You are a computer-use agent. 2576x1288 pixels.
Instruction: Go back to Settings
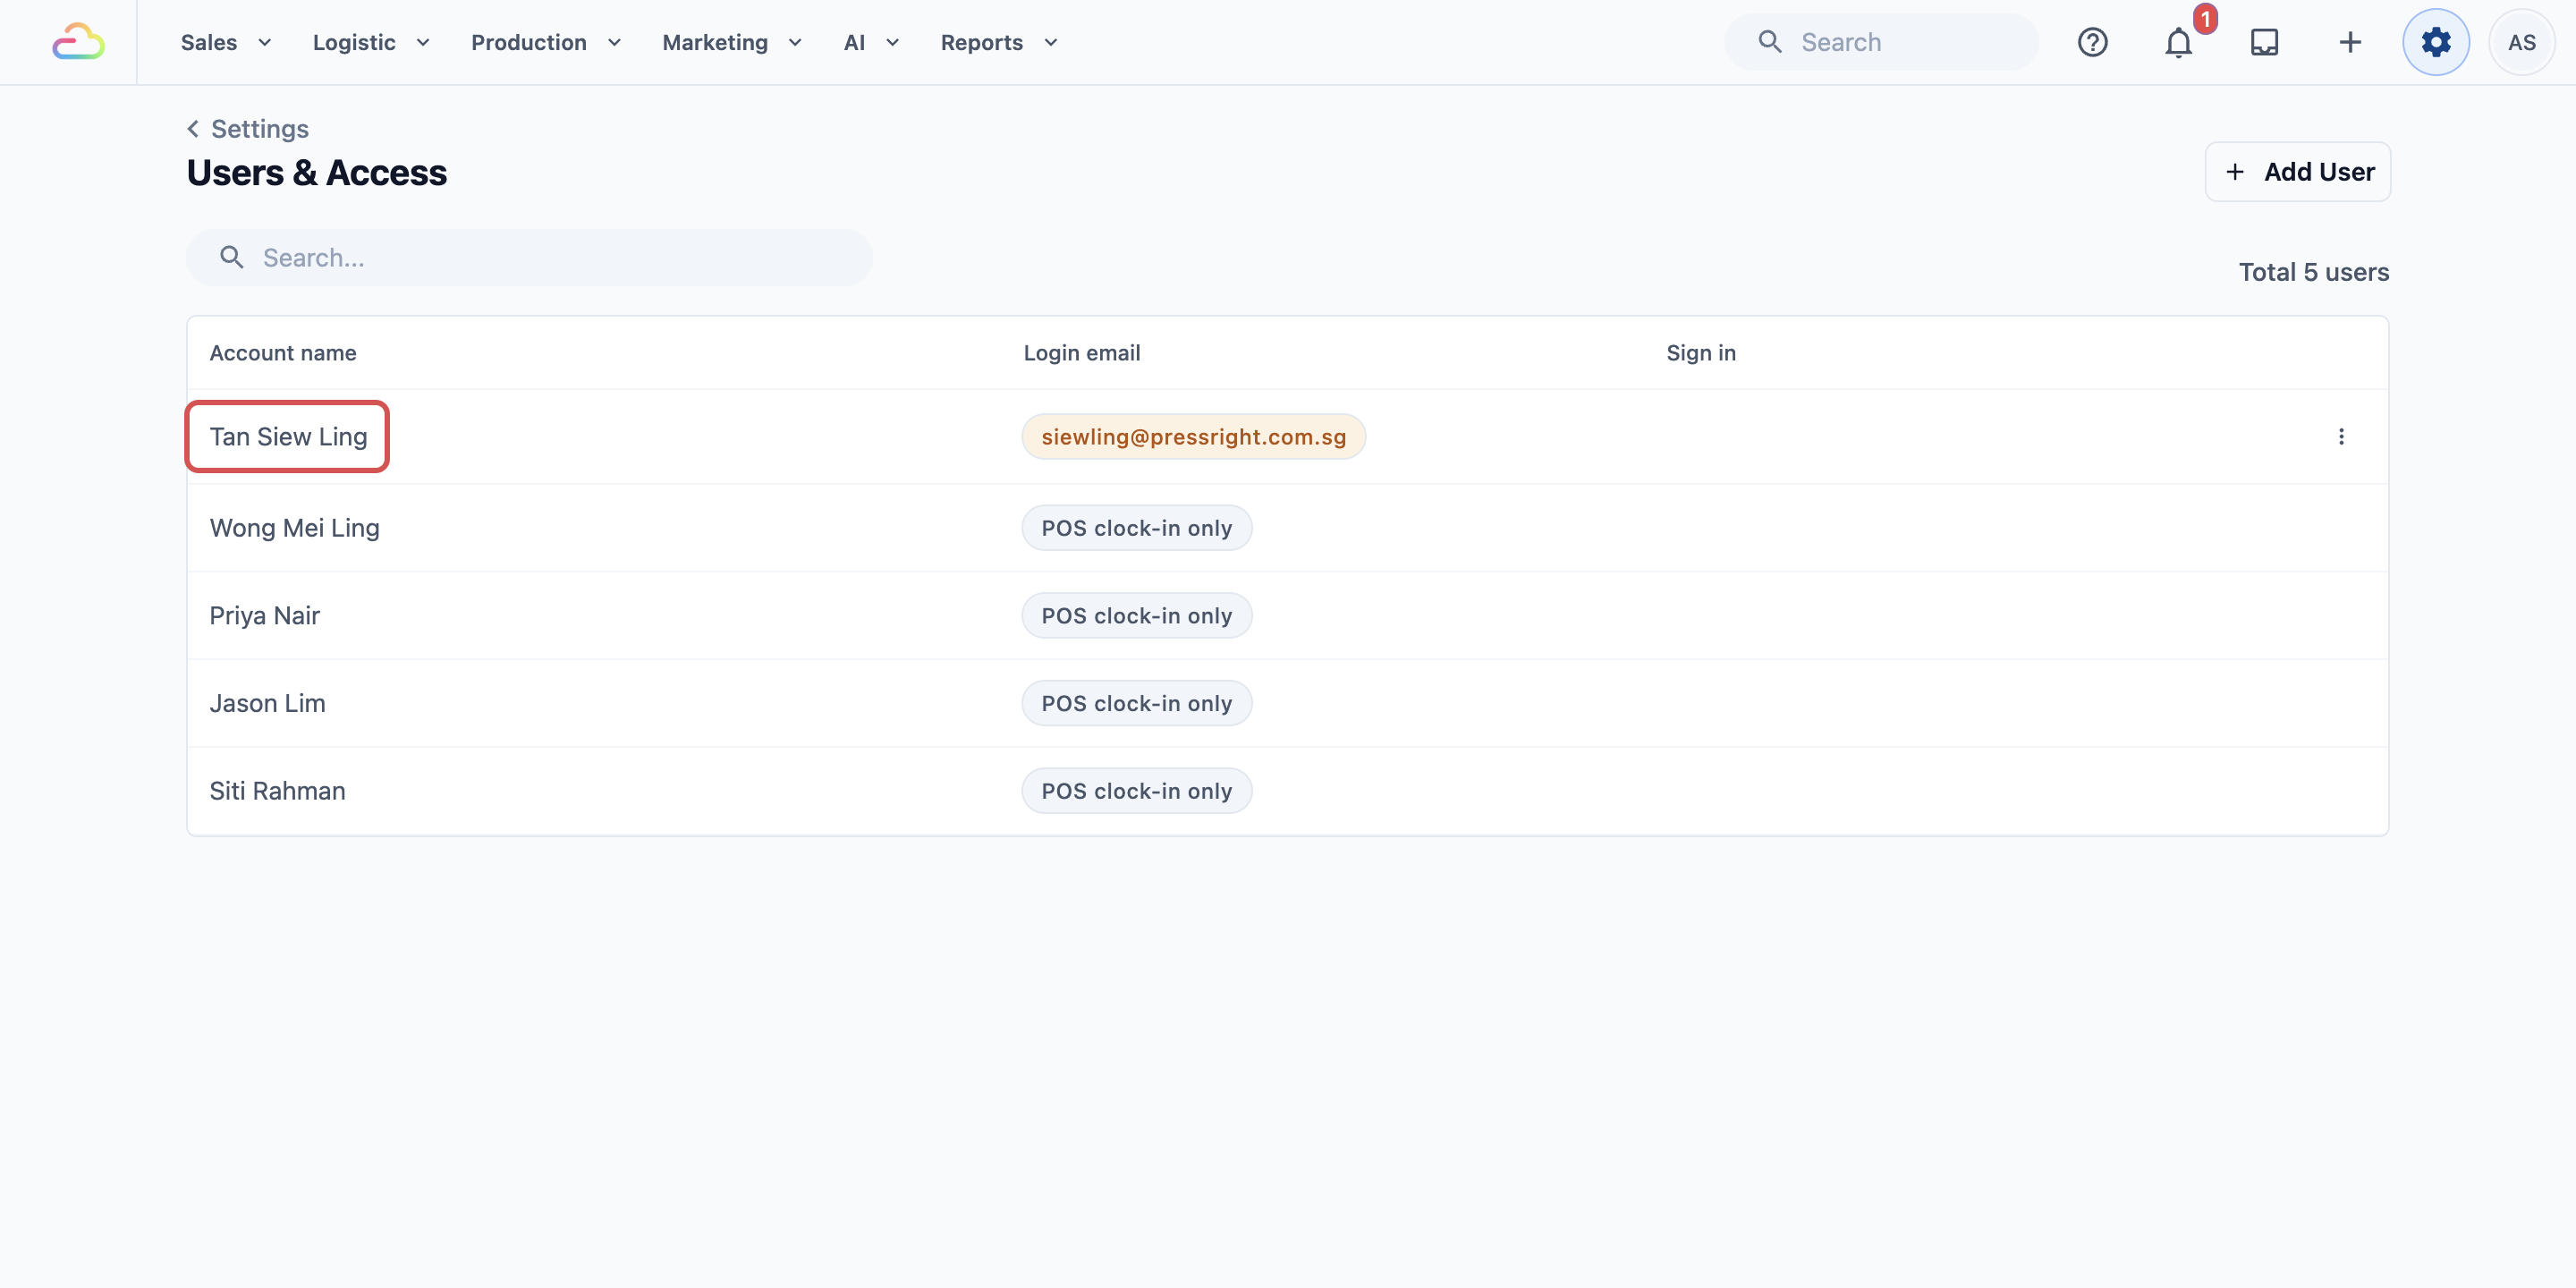[x=248, y=129]
